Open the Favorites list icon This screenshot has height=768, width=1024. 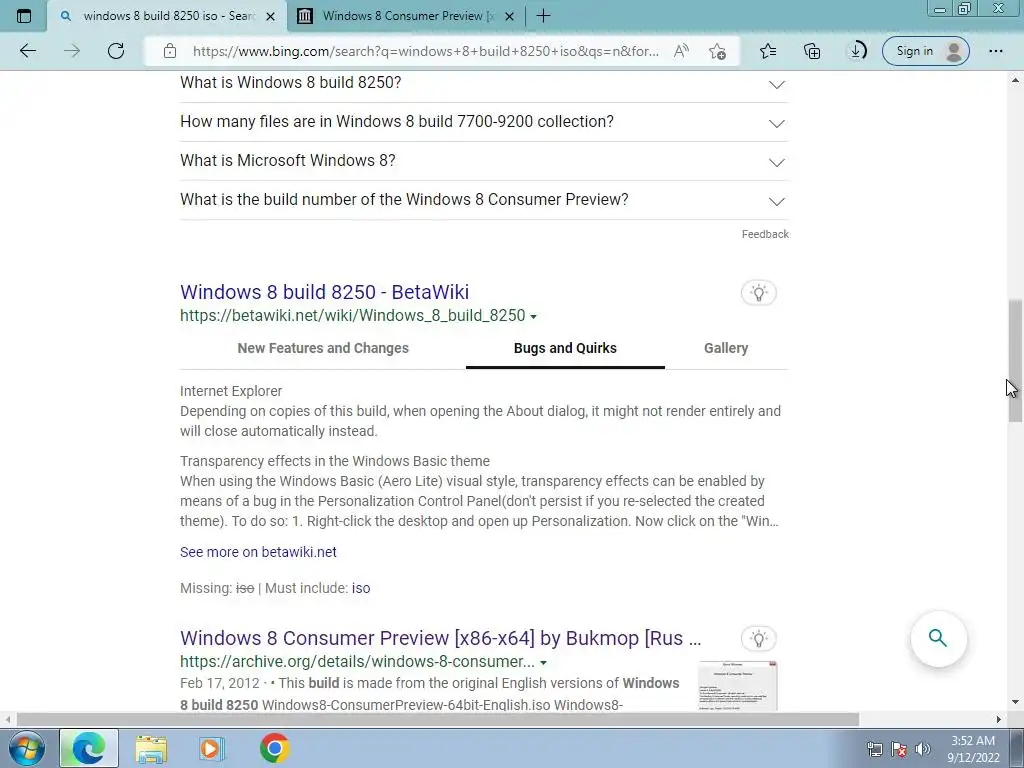point(768,51)
